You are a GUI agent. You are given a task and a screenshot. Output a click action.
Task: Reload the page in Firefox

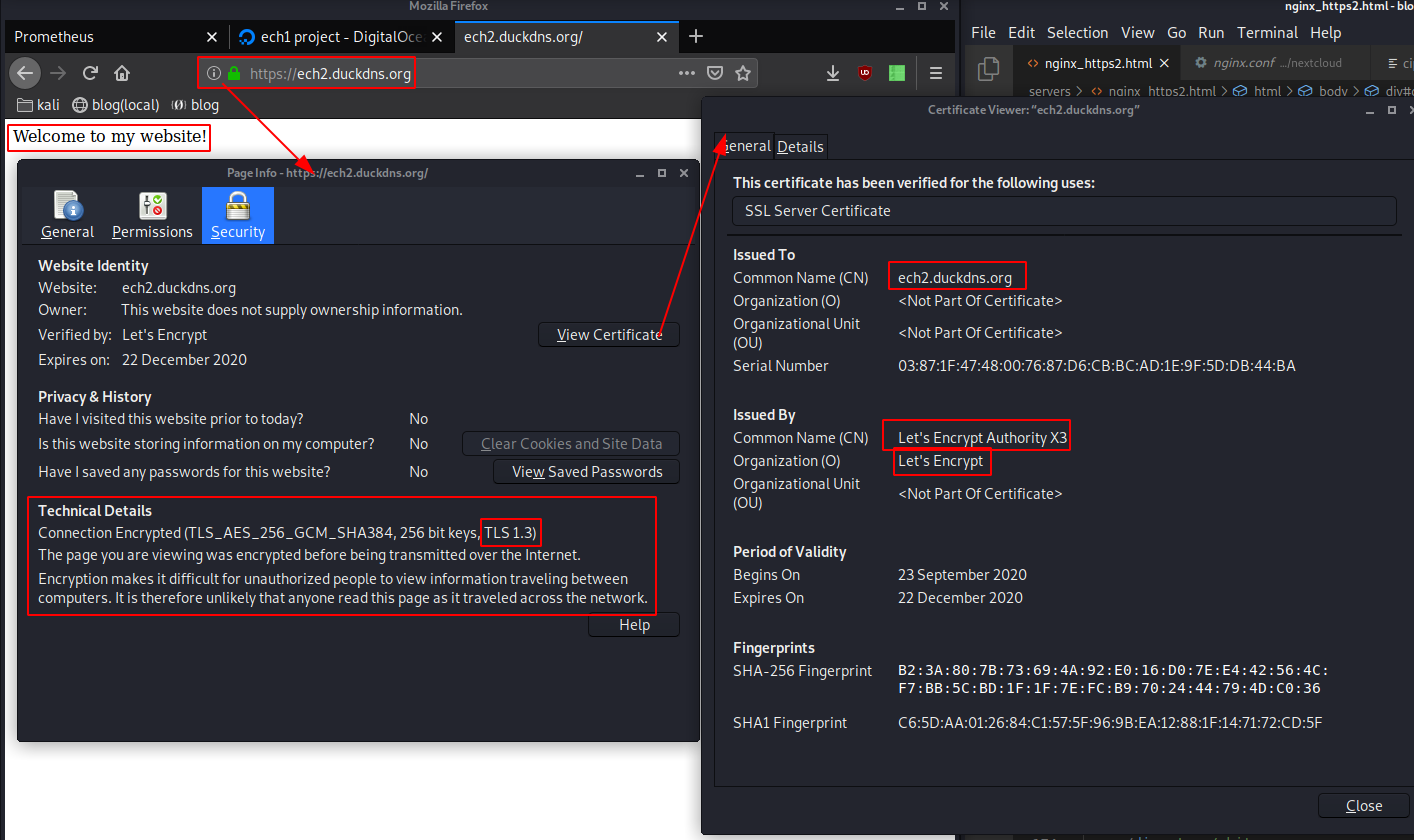[x=90, y=73]
